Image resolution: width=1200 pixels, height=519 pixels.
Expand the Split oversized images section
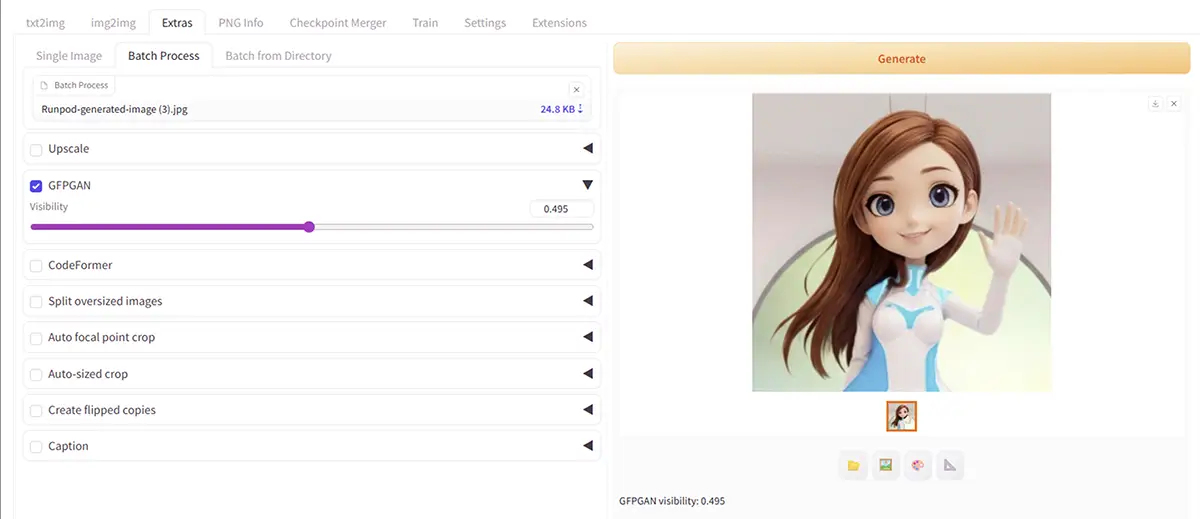tap(587, 302)
